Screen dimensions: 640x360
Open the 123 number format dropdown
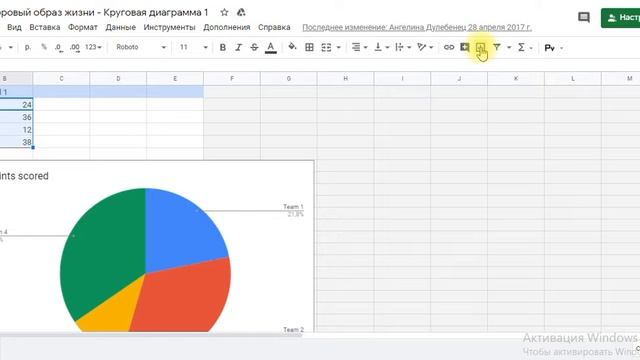click(x=93, y=47)
